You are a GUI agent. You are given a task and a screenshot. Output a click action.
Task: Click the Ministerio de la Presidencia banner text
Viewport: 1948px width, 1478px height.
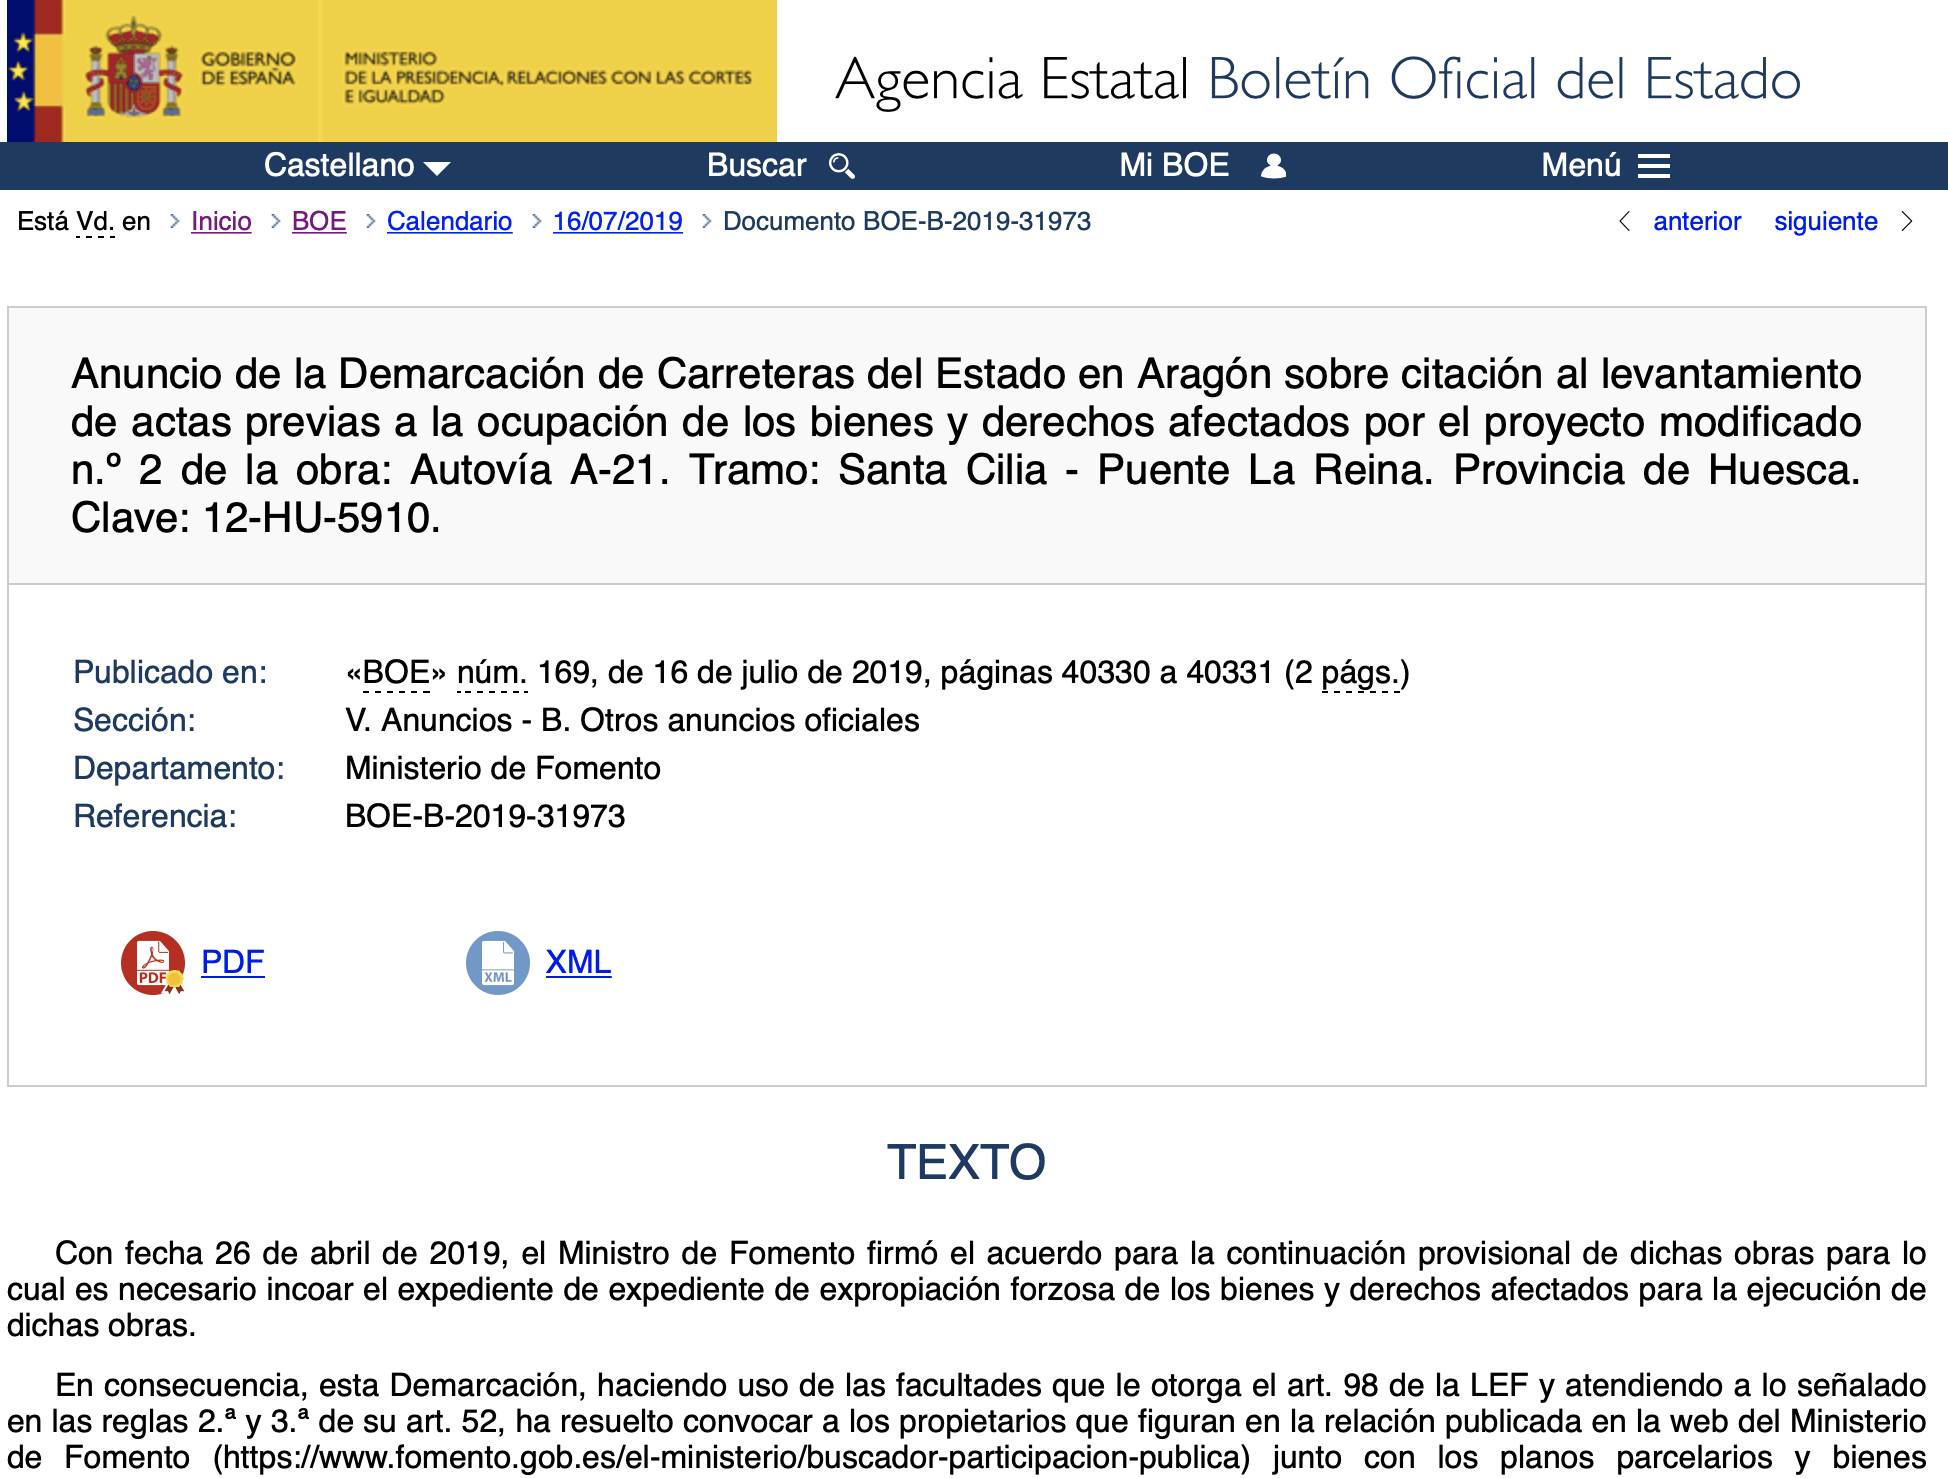pyautogui.click(x=547, y=77)
